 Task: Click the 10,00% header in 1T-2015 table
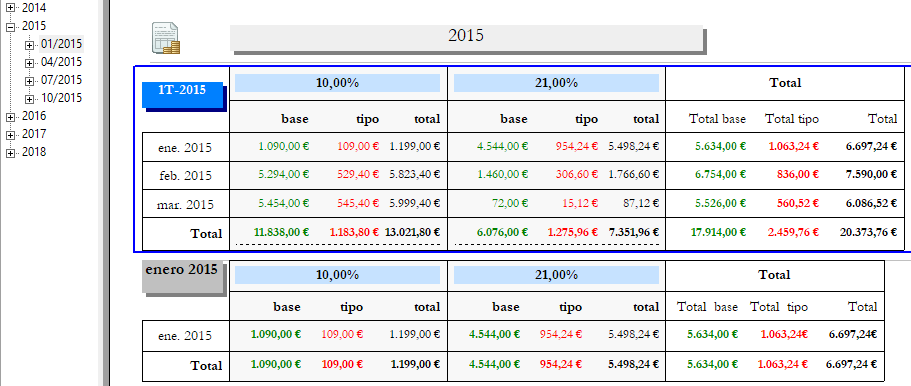point(338,83)
